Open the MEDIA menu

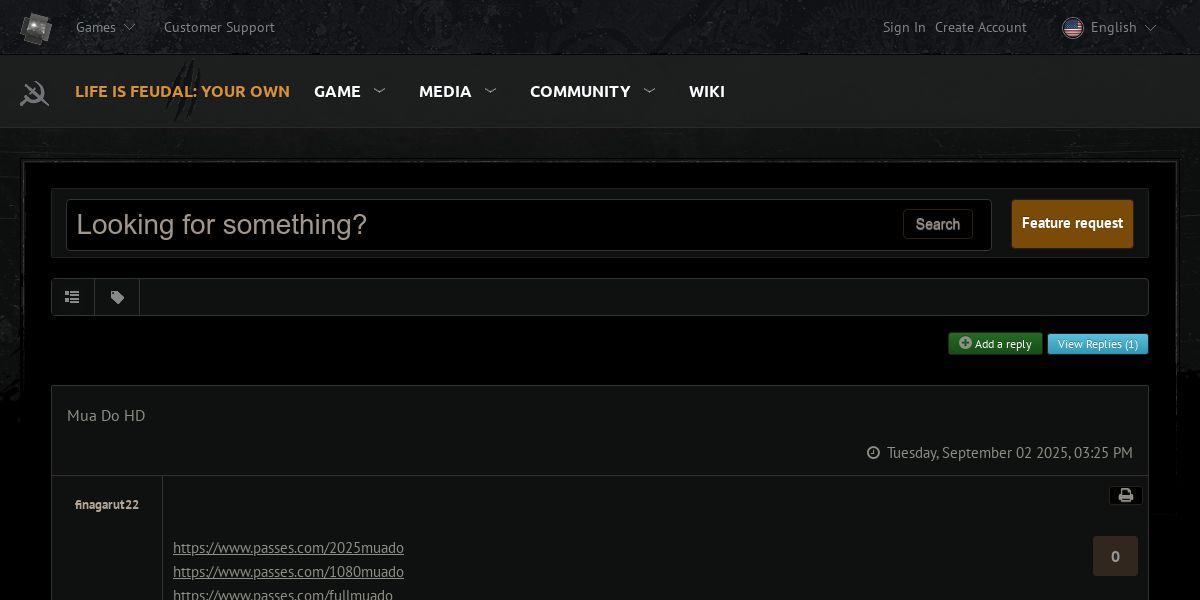pyautogui.click(x=445, y=91)
